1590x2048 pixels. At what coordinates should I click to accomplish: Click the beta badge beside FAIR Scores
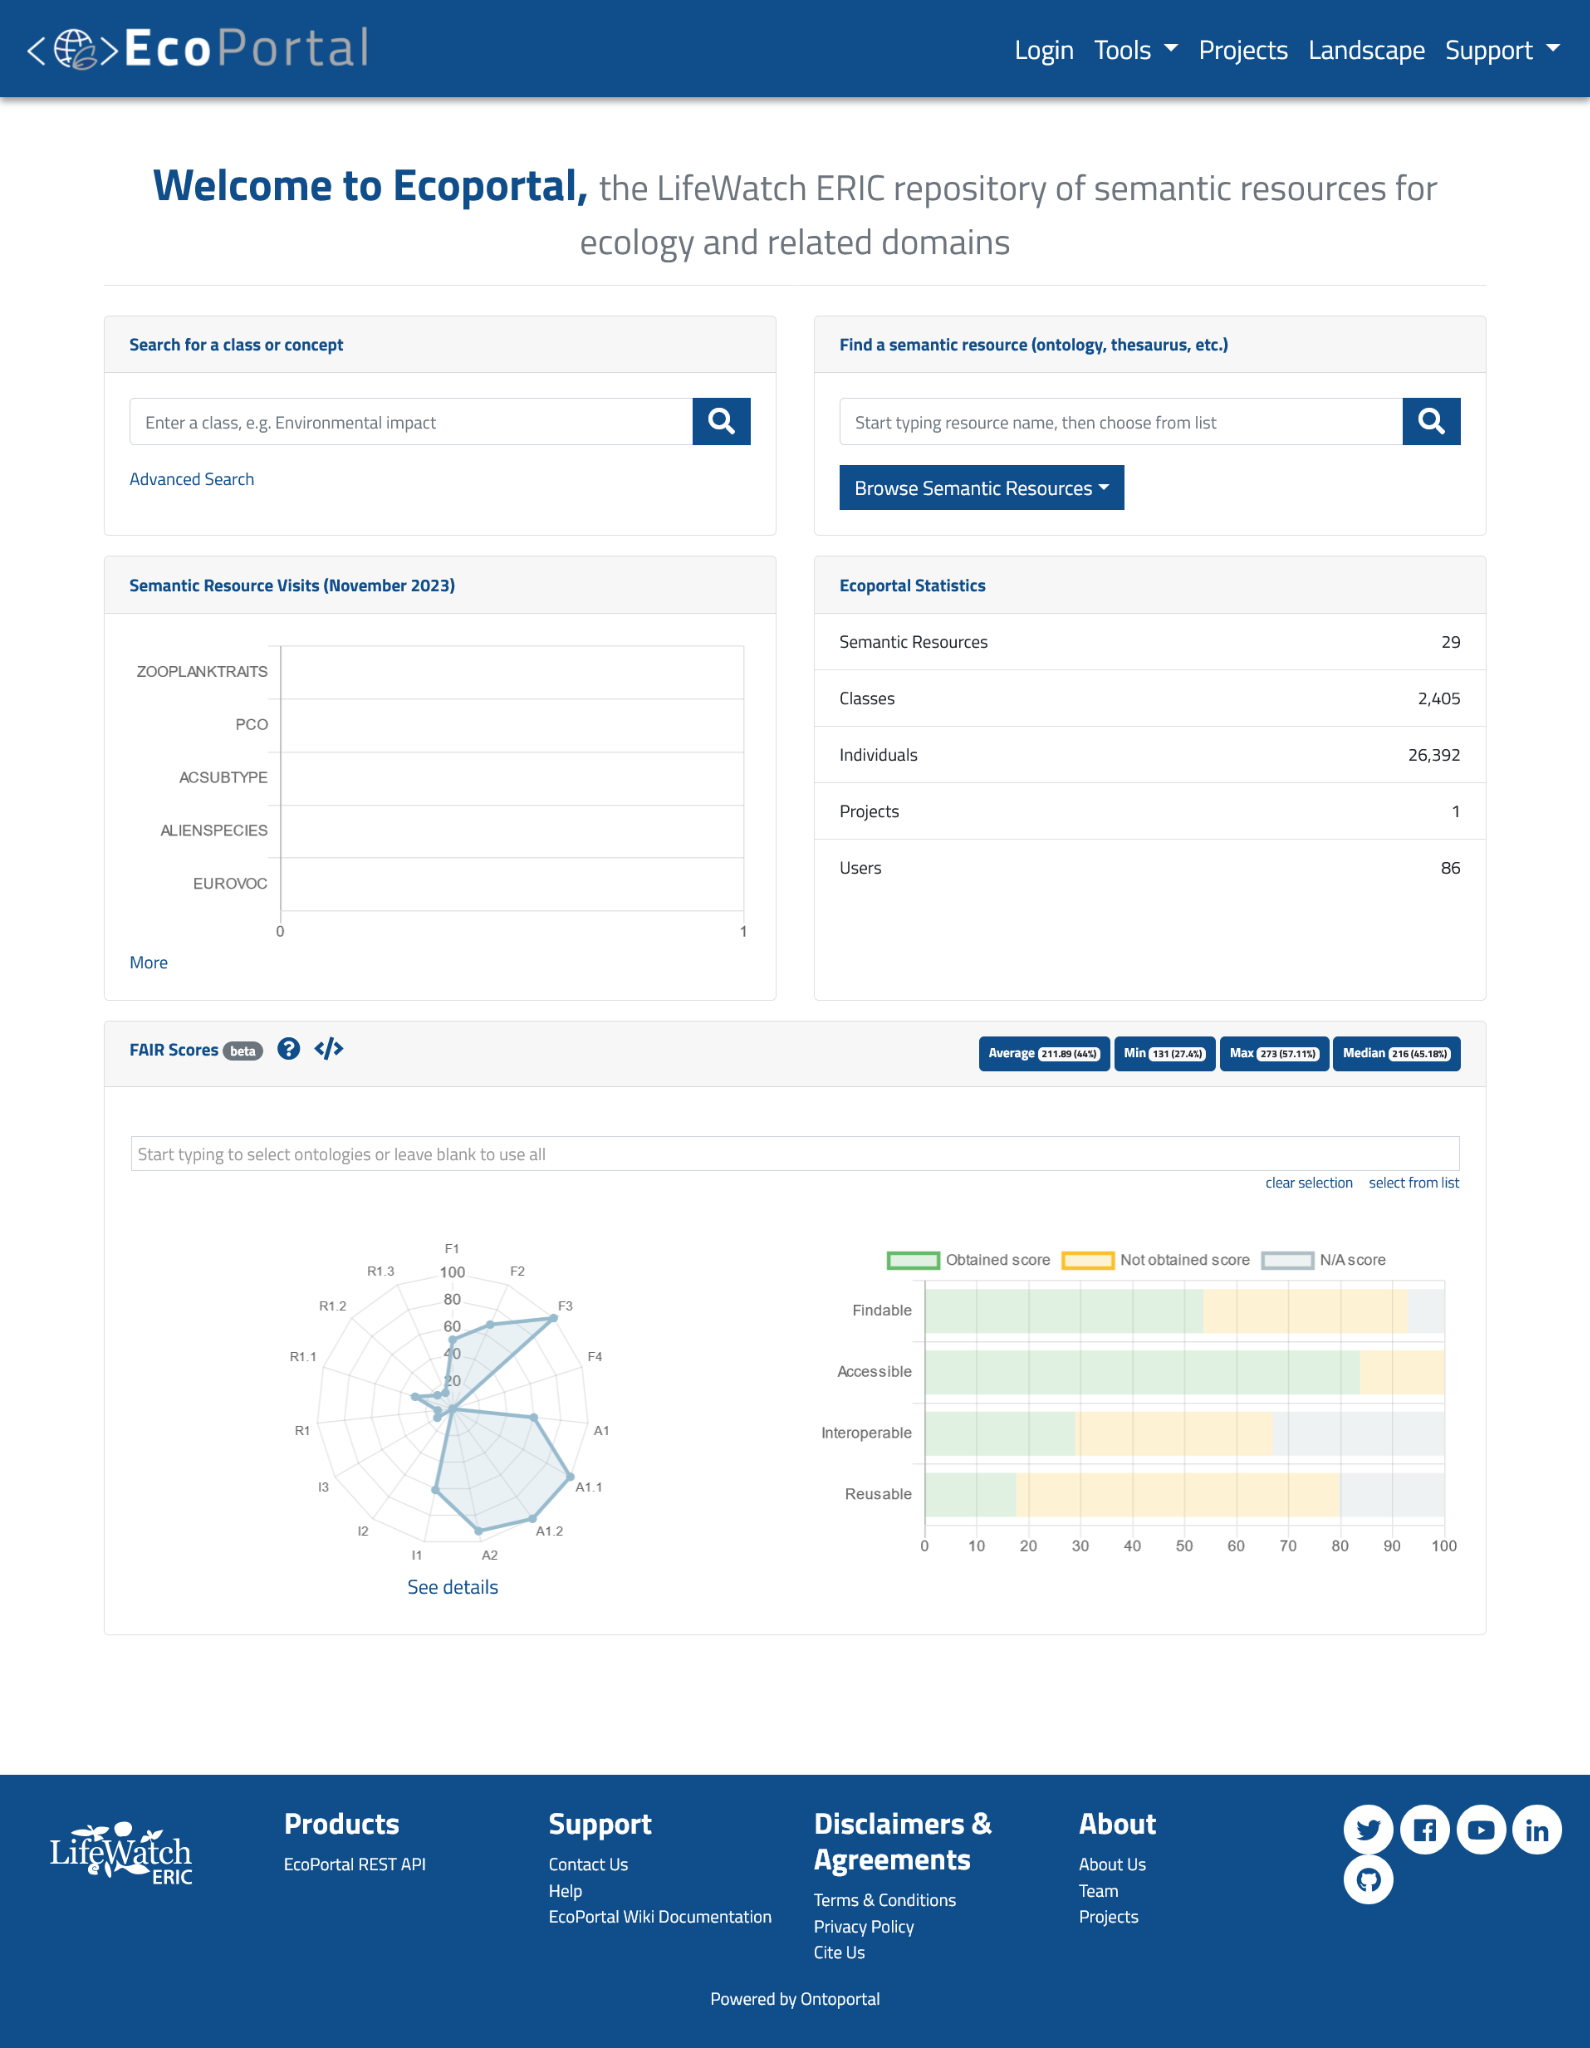point(243,1051)
